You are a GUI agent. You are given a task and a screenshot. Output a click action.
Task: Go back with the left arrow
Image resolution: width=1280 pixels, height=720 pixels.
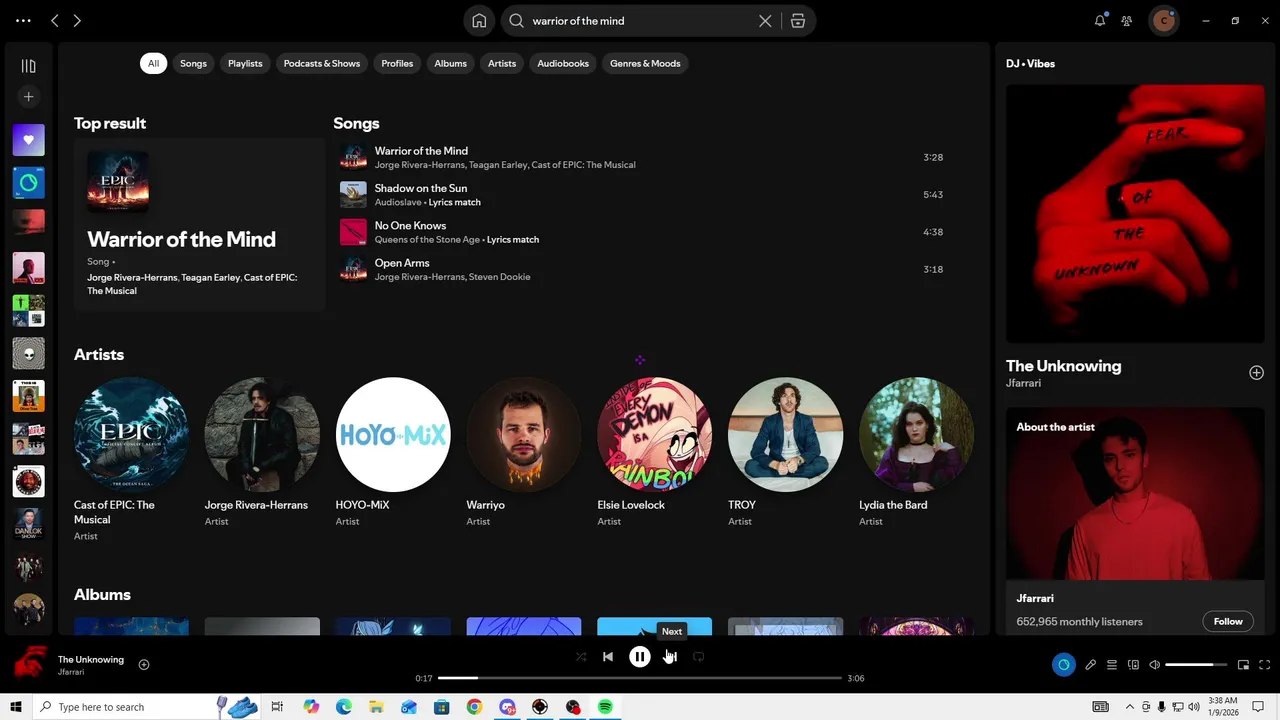tap(55, 20)
